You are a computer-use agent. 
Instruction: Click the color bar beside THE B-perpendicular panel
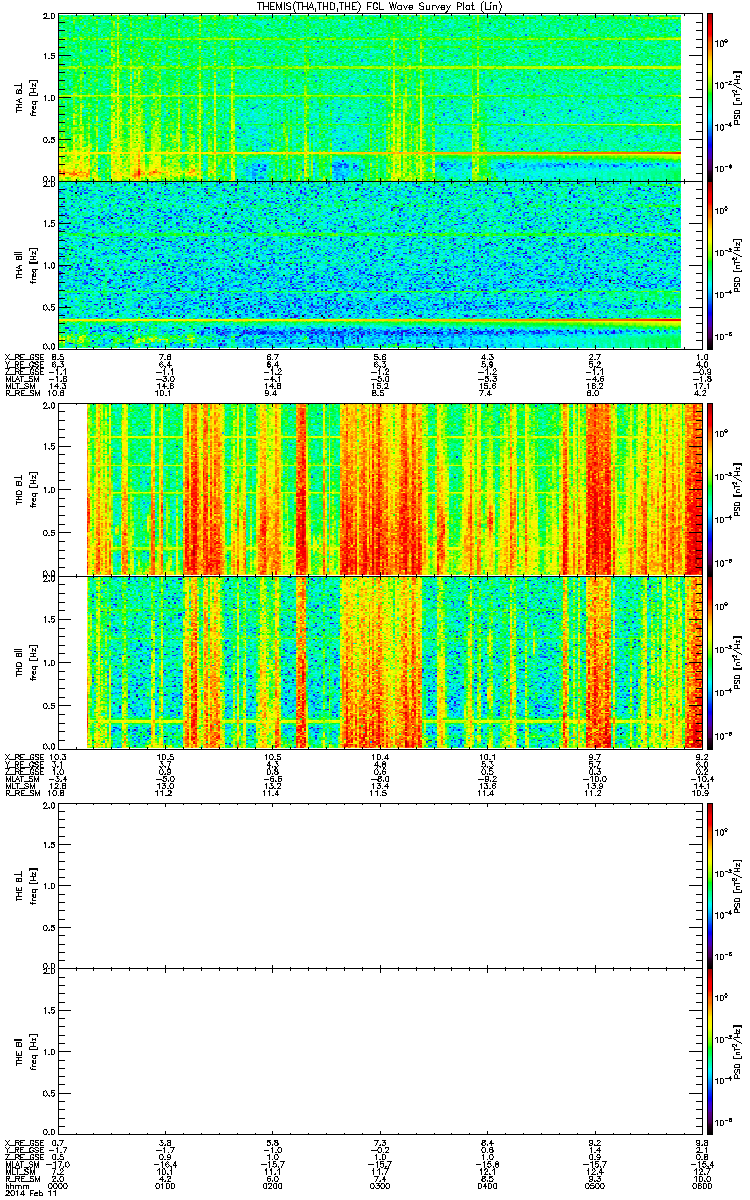(x=710, y=885)
